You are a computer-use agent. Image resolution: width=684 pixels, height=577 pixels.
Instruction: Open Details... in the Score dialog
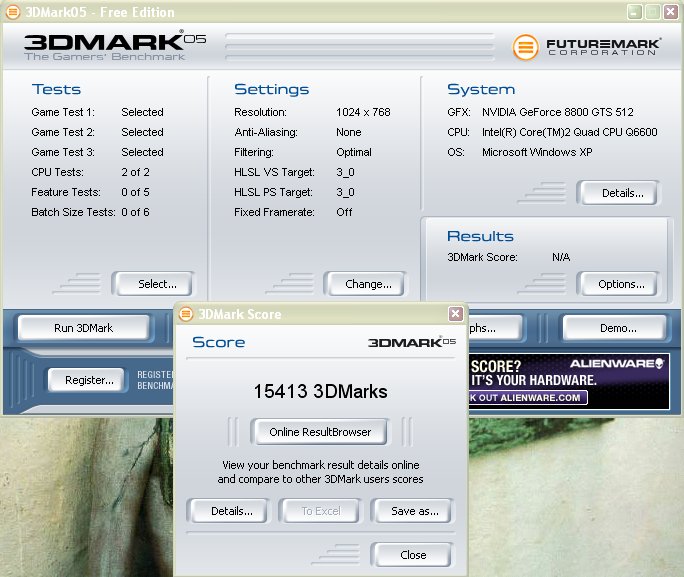coord(228,511)
